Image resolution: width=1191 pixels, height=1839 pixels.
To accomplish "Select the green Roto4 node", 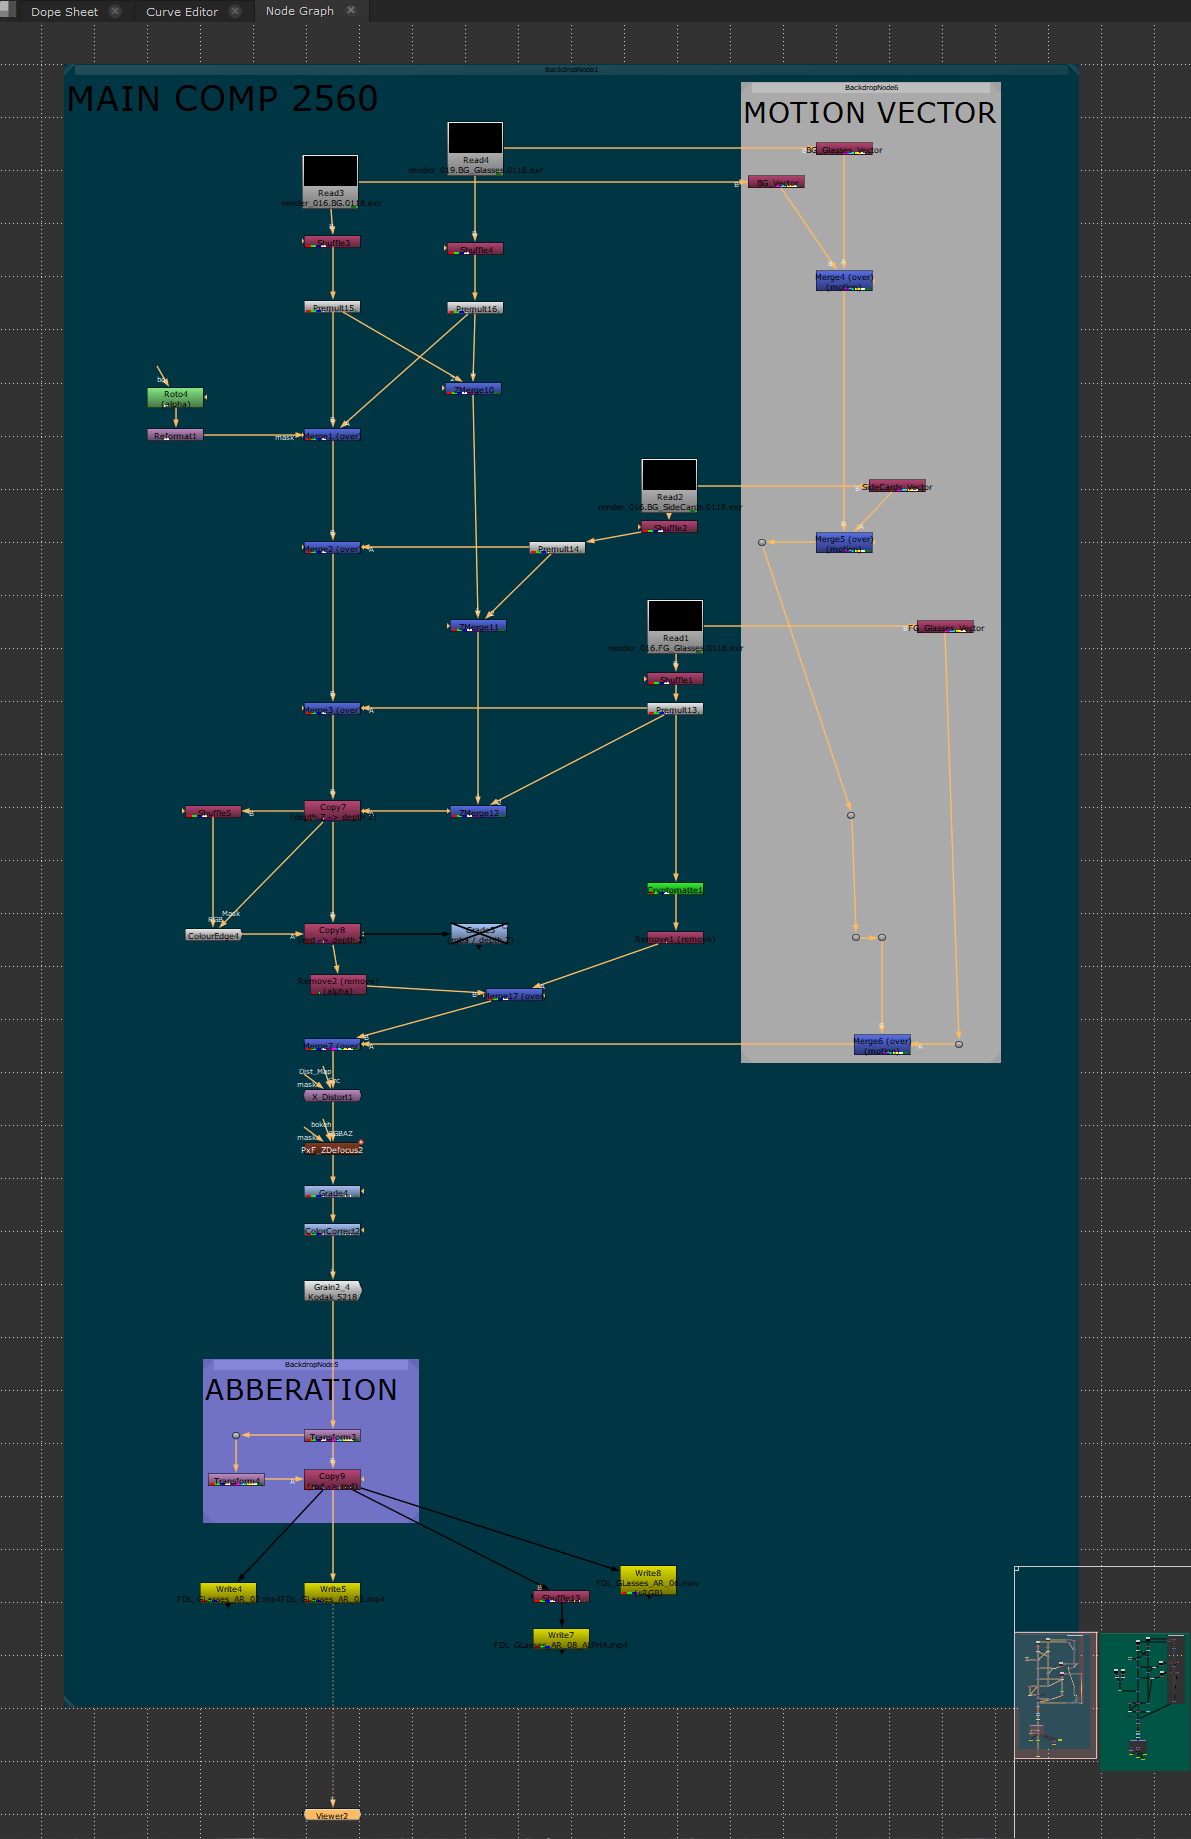I will click(175, 398).
